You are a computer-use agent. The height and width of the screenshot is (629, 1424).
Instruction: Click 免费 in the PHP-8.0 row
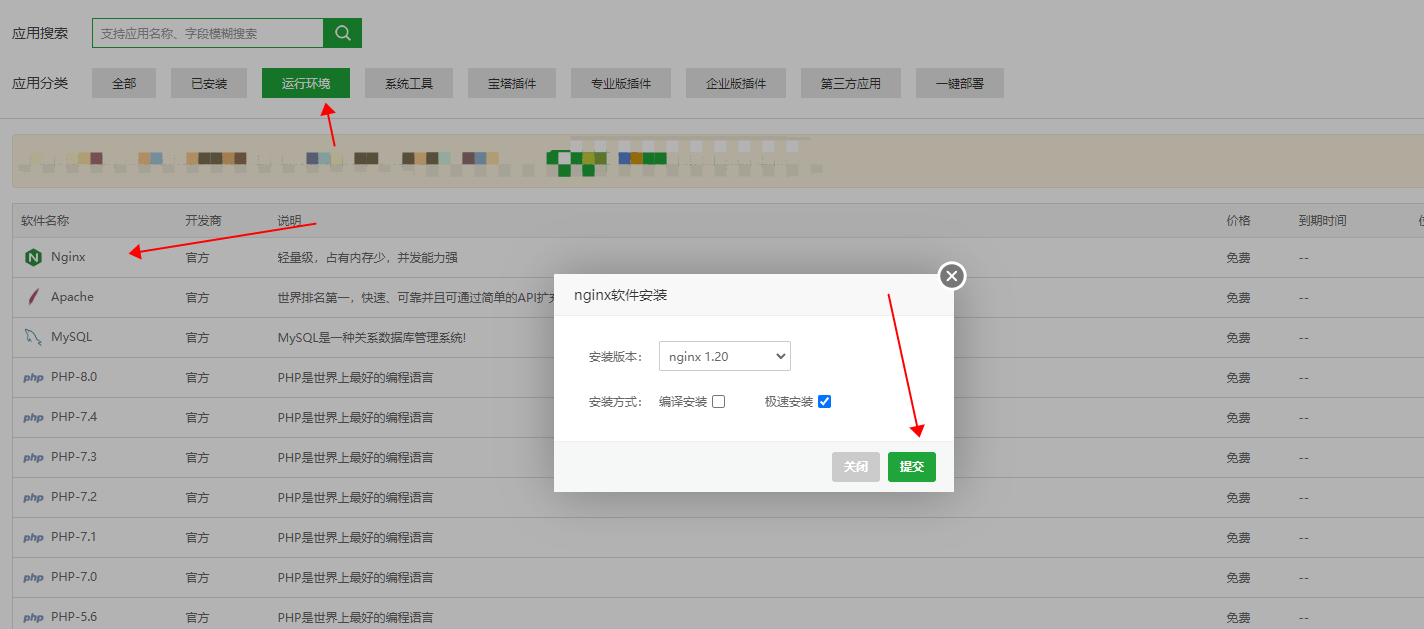[1238, 378]
